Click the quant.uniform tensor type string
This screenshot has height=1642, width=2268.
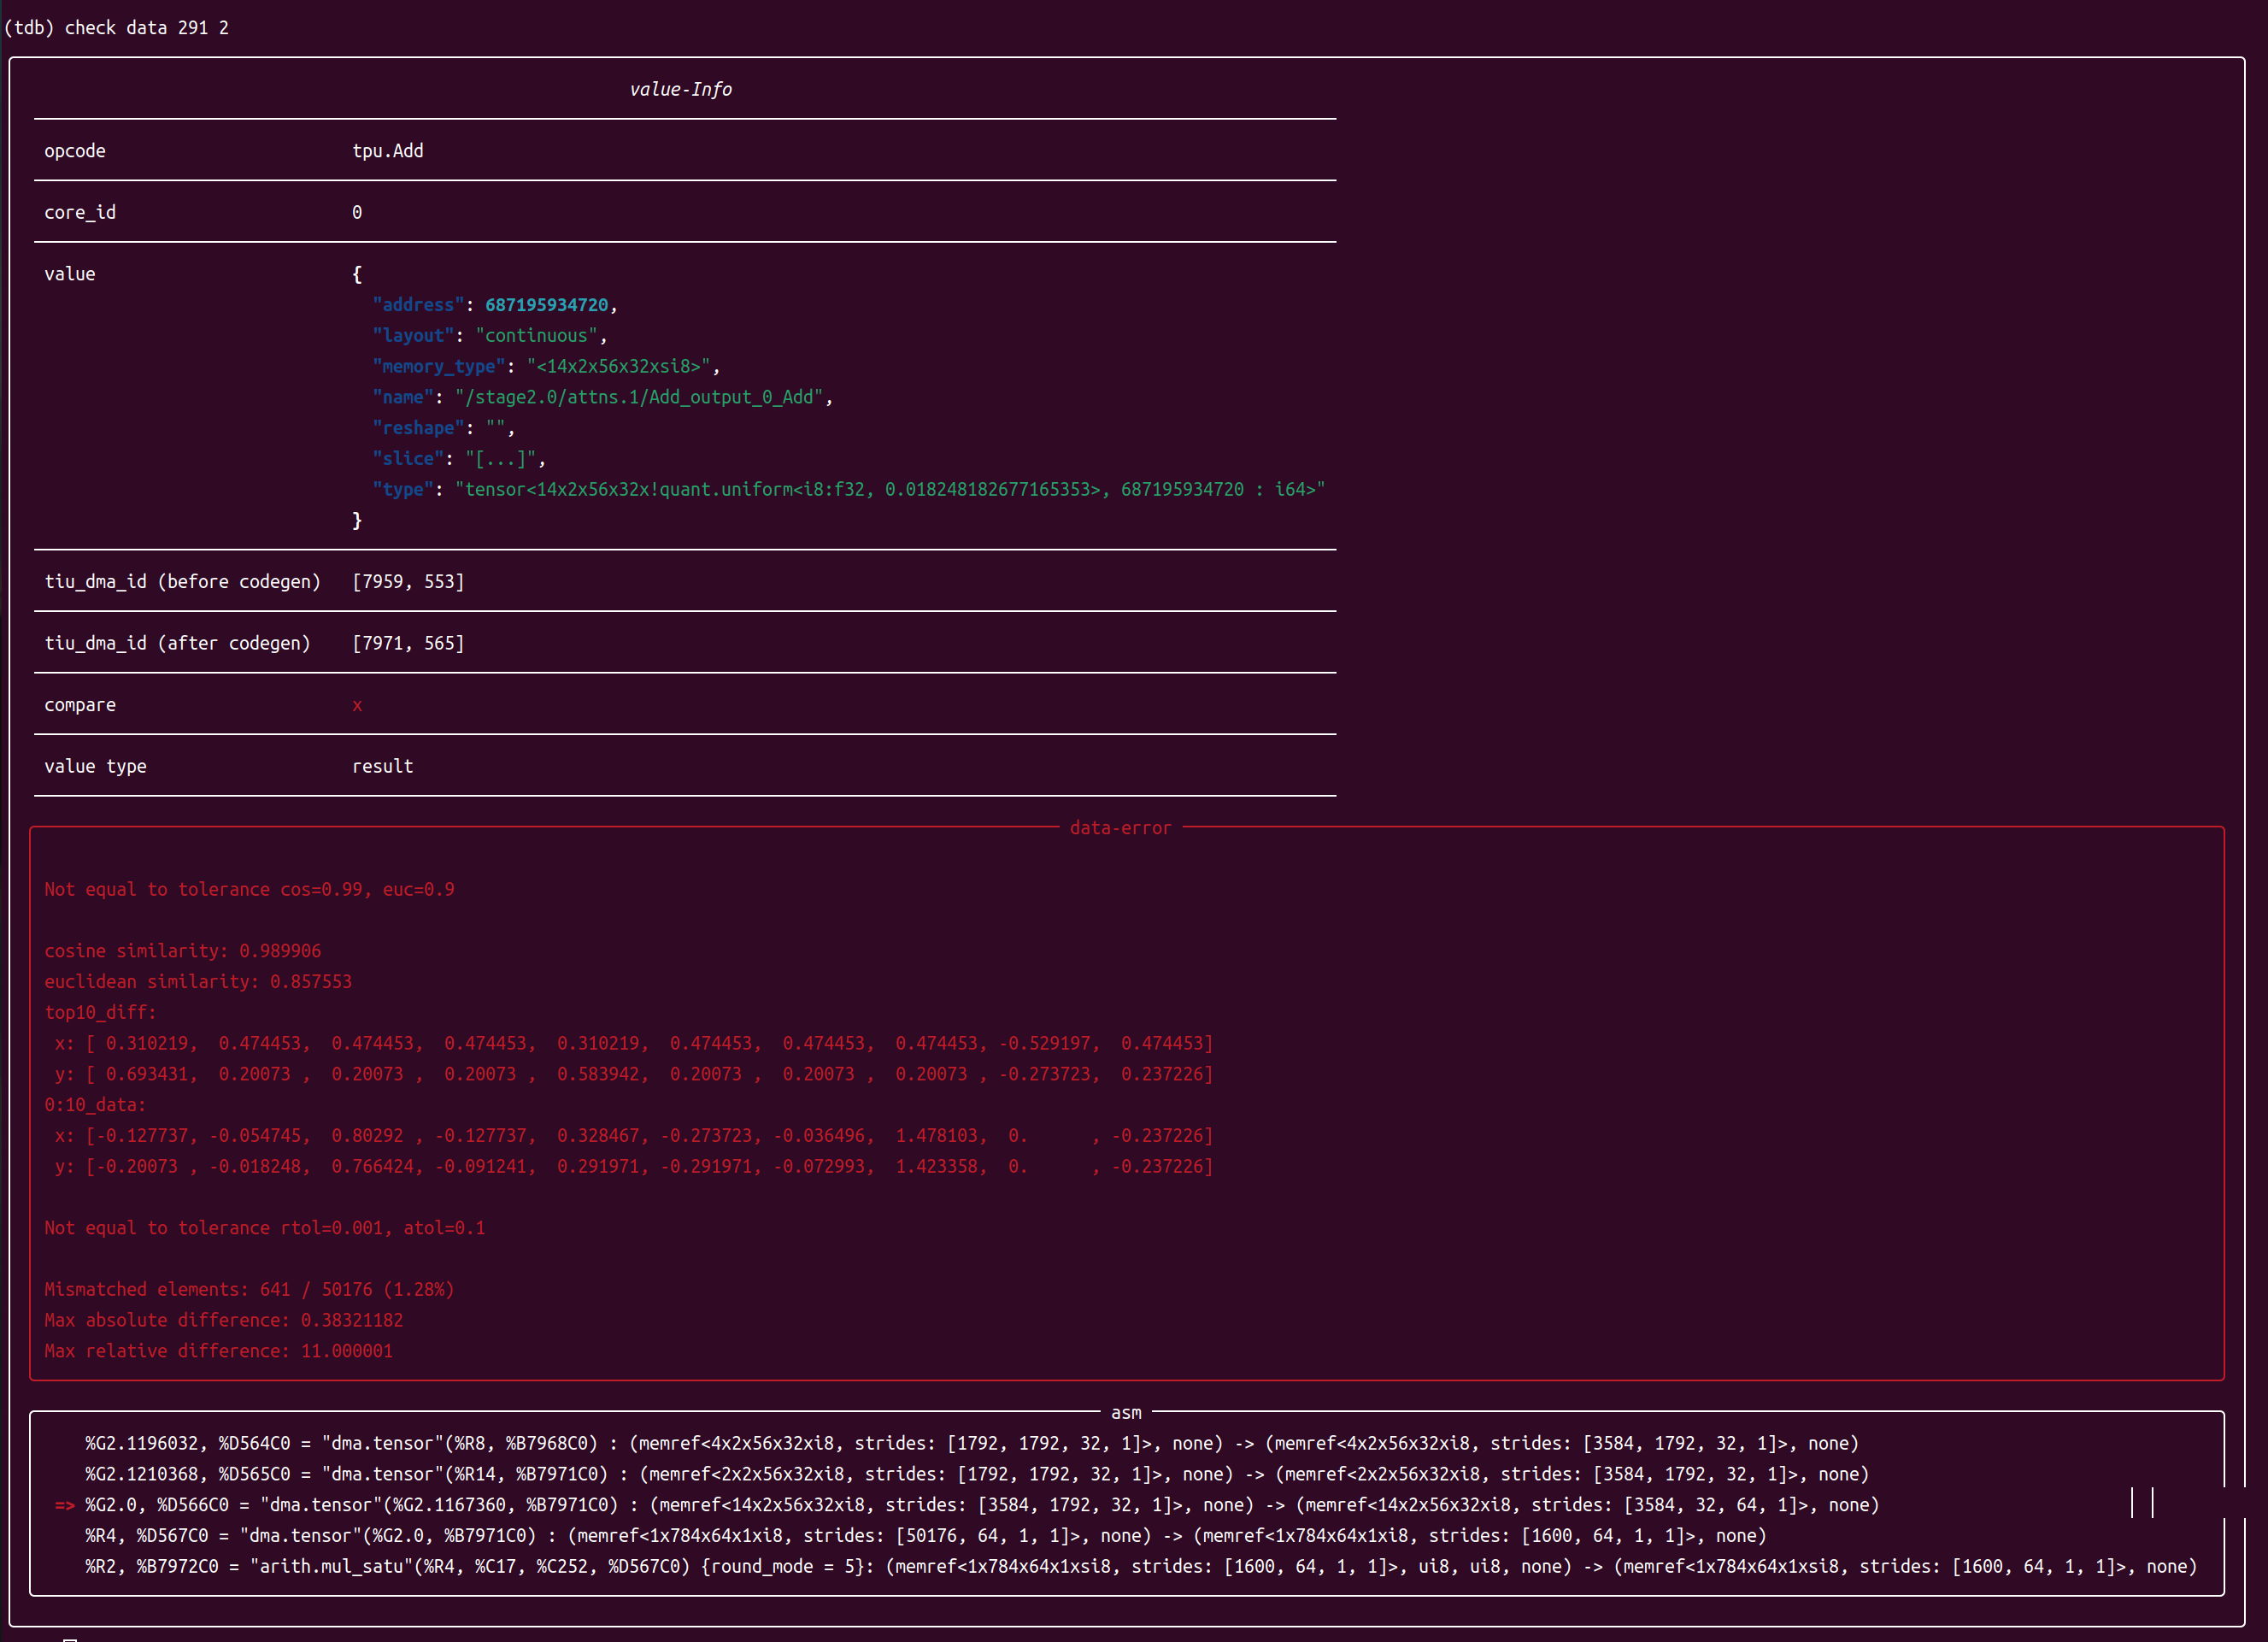888,489
